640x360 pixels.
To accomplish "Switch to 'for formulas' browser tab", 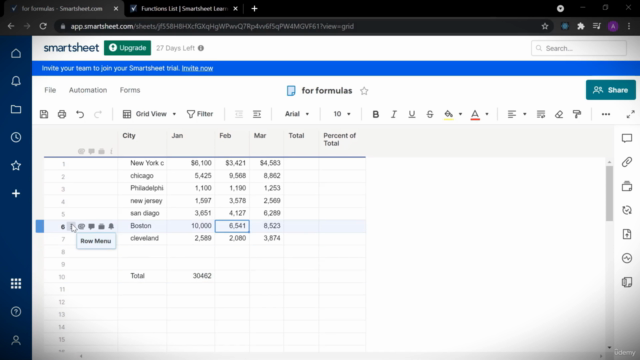I will coord(62,9).
